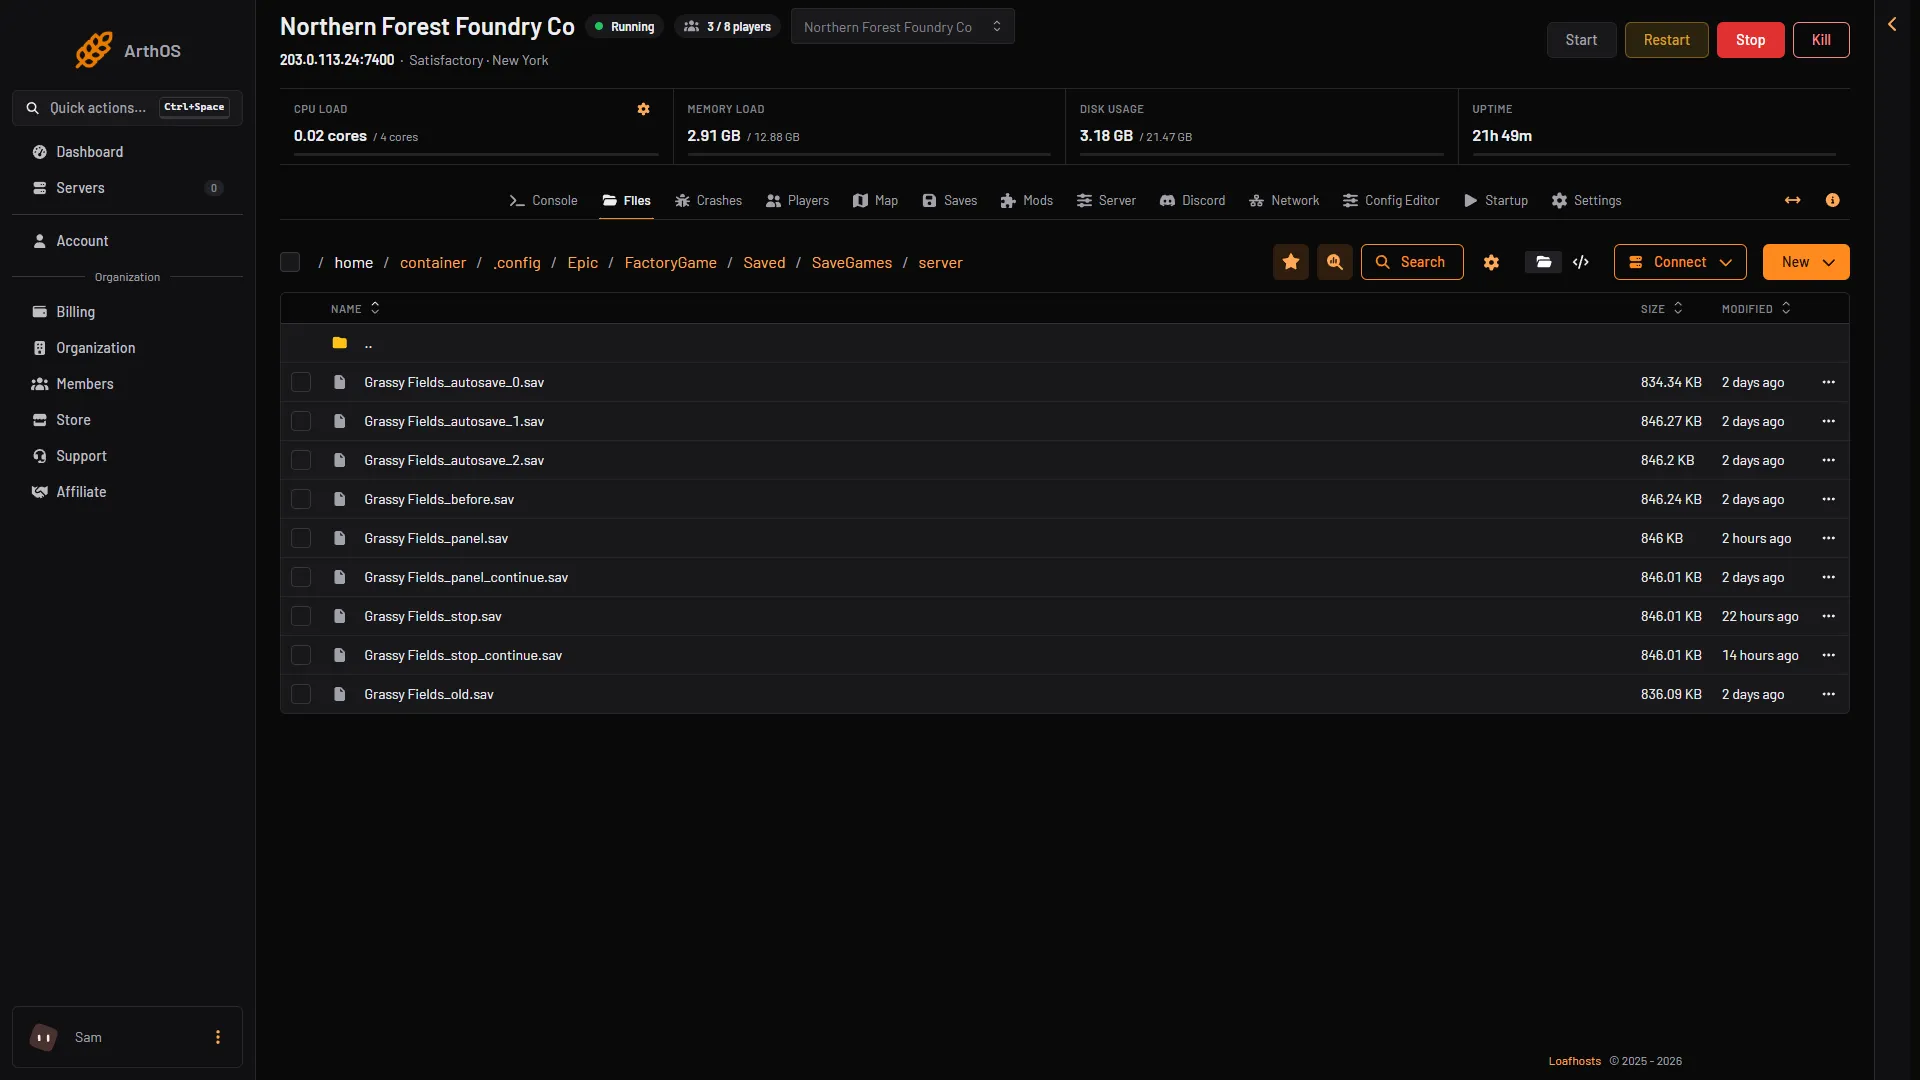Open the Config Editor tab
This screenshot has height=1080, width=1920.
click(x=1391, y=200)
